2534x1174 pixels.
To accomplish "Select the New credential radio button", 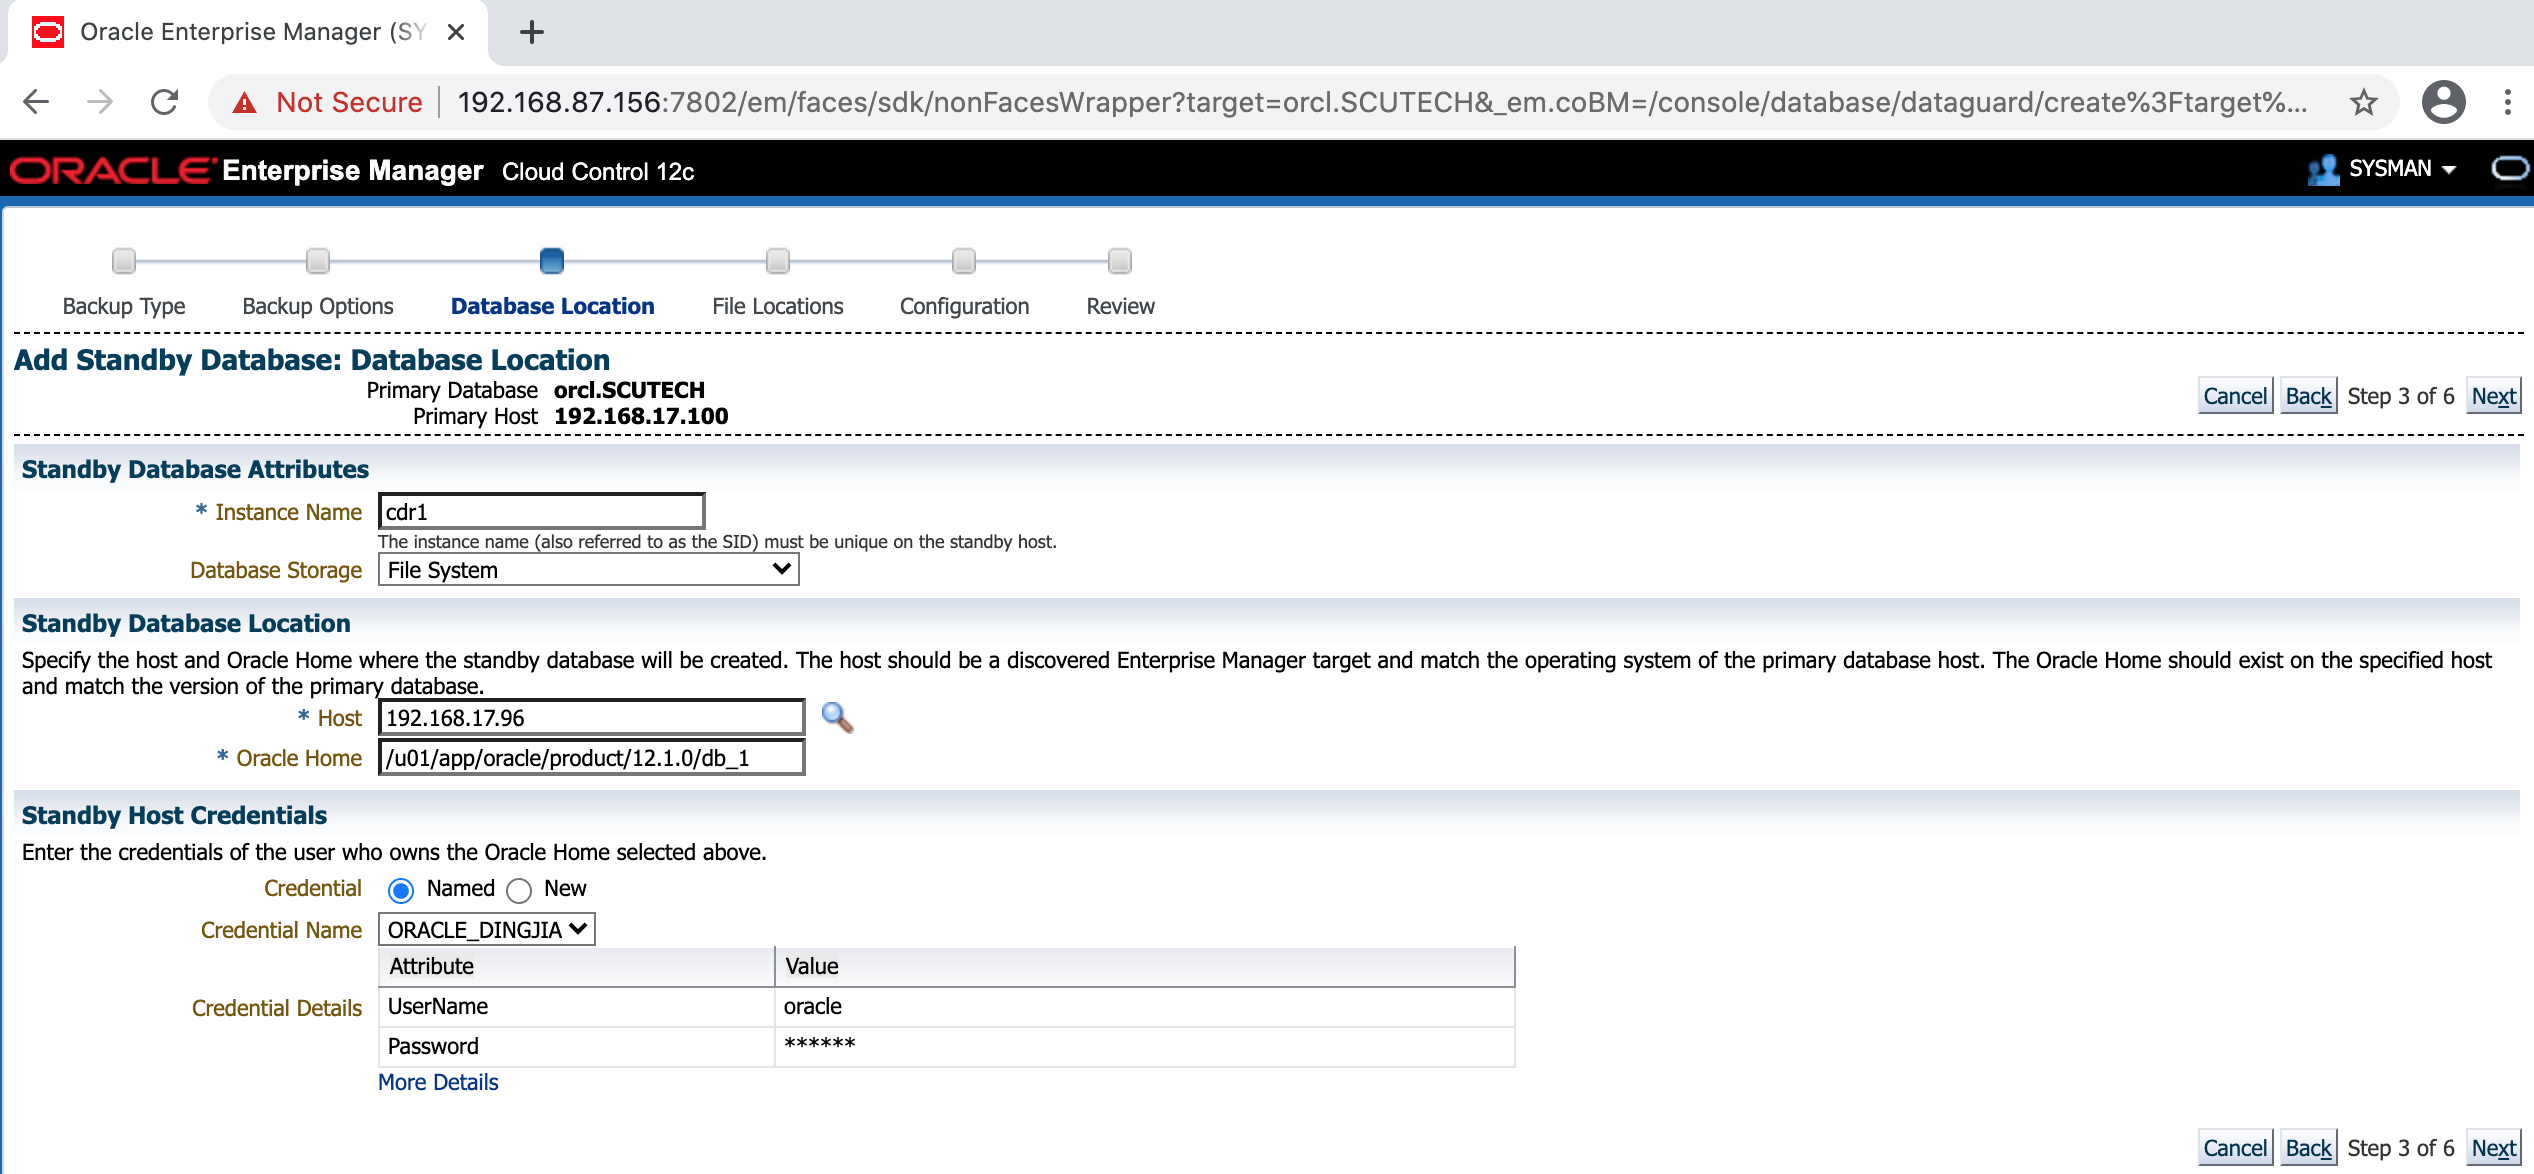I will tap(519, 890).
